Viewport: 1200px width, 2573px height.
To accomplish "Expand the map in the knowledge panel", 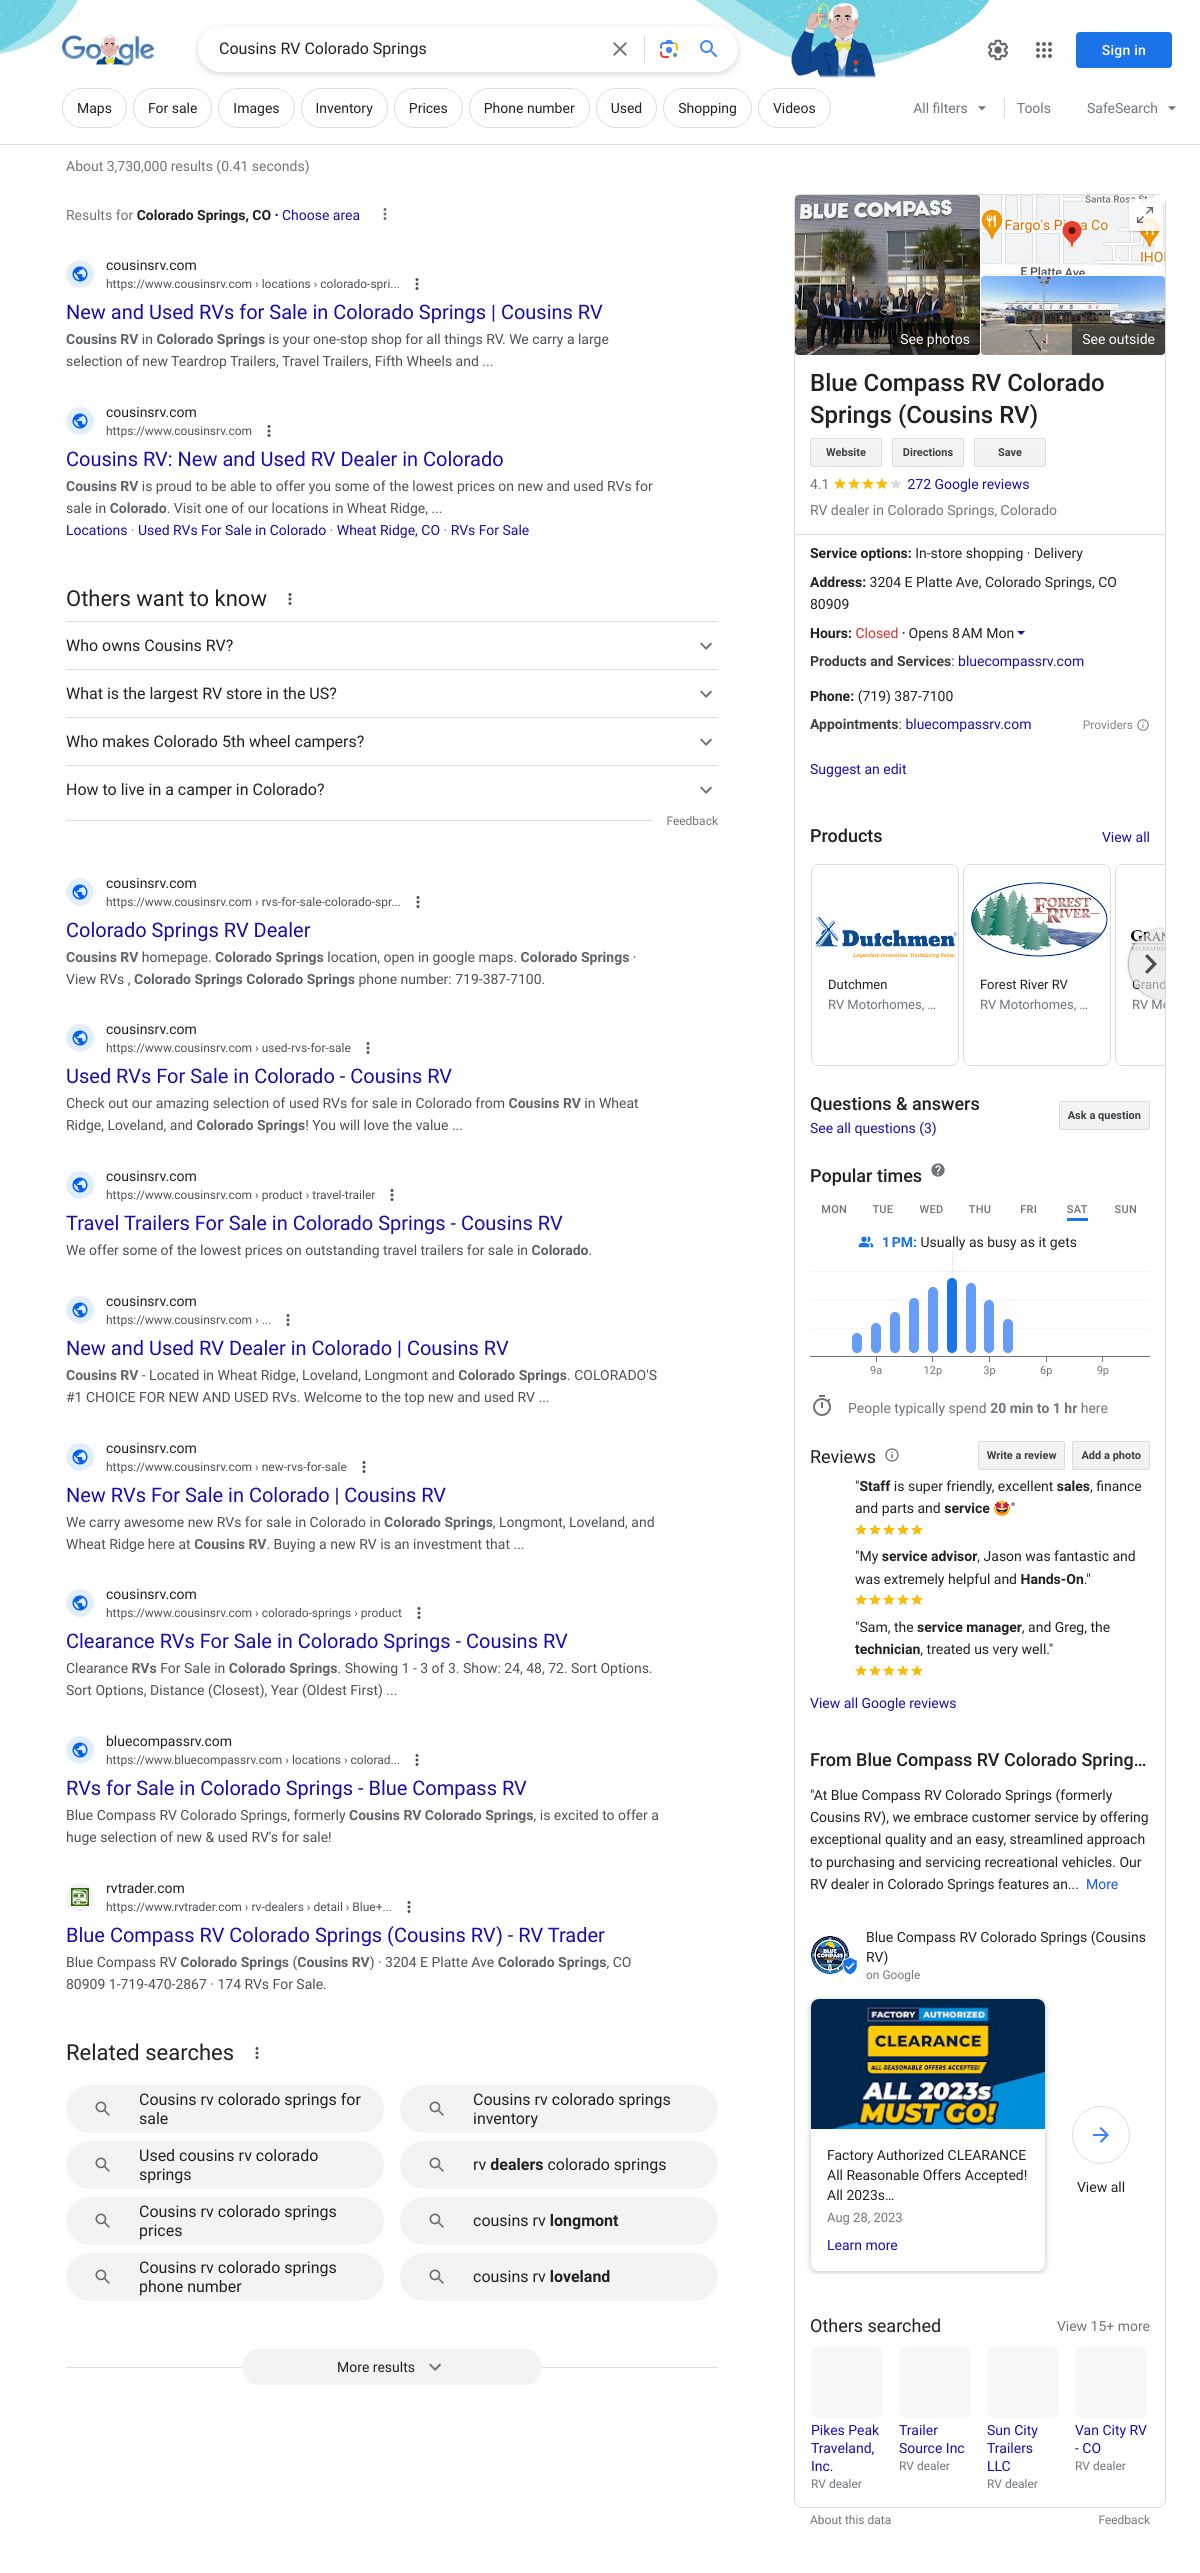I will pyautogui.click(x=1145, y=214).
